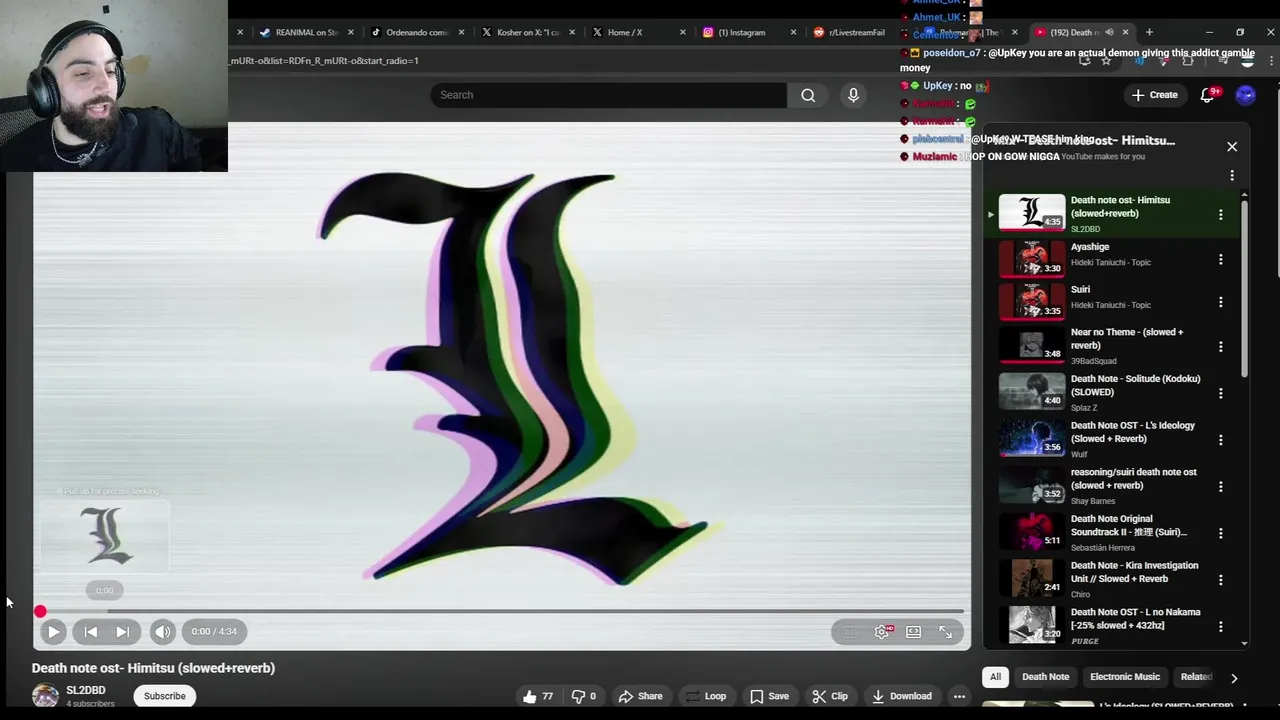Viewport: 1280px width, 720px height.
Task: Click the address bar URL
Action: (x=323, y=60)
